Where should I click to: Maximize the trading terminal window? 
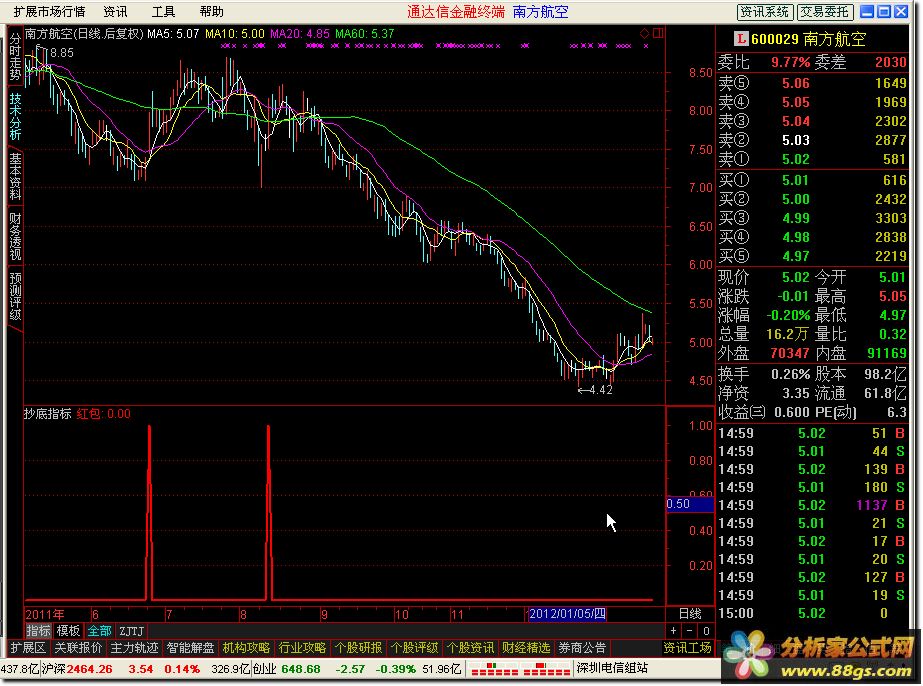[884, 11]
